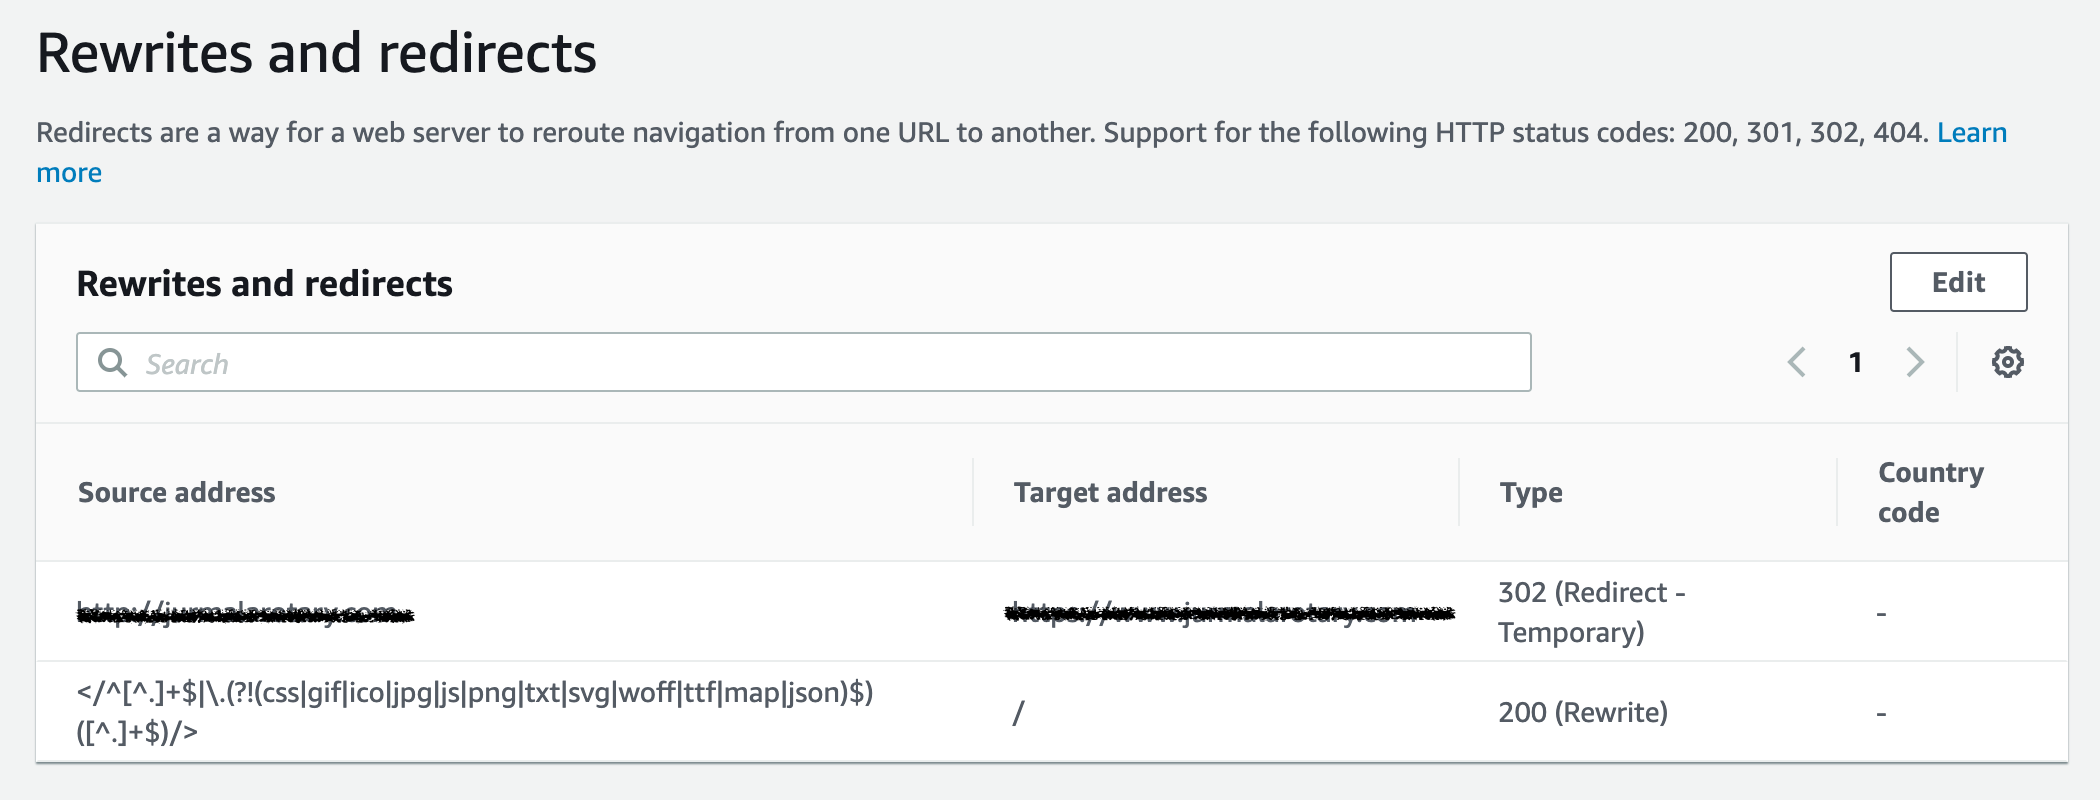Click the Type column header
The image size is (2100, 800).
coord(1531,492)
